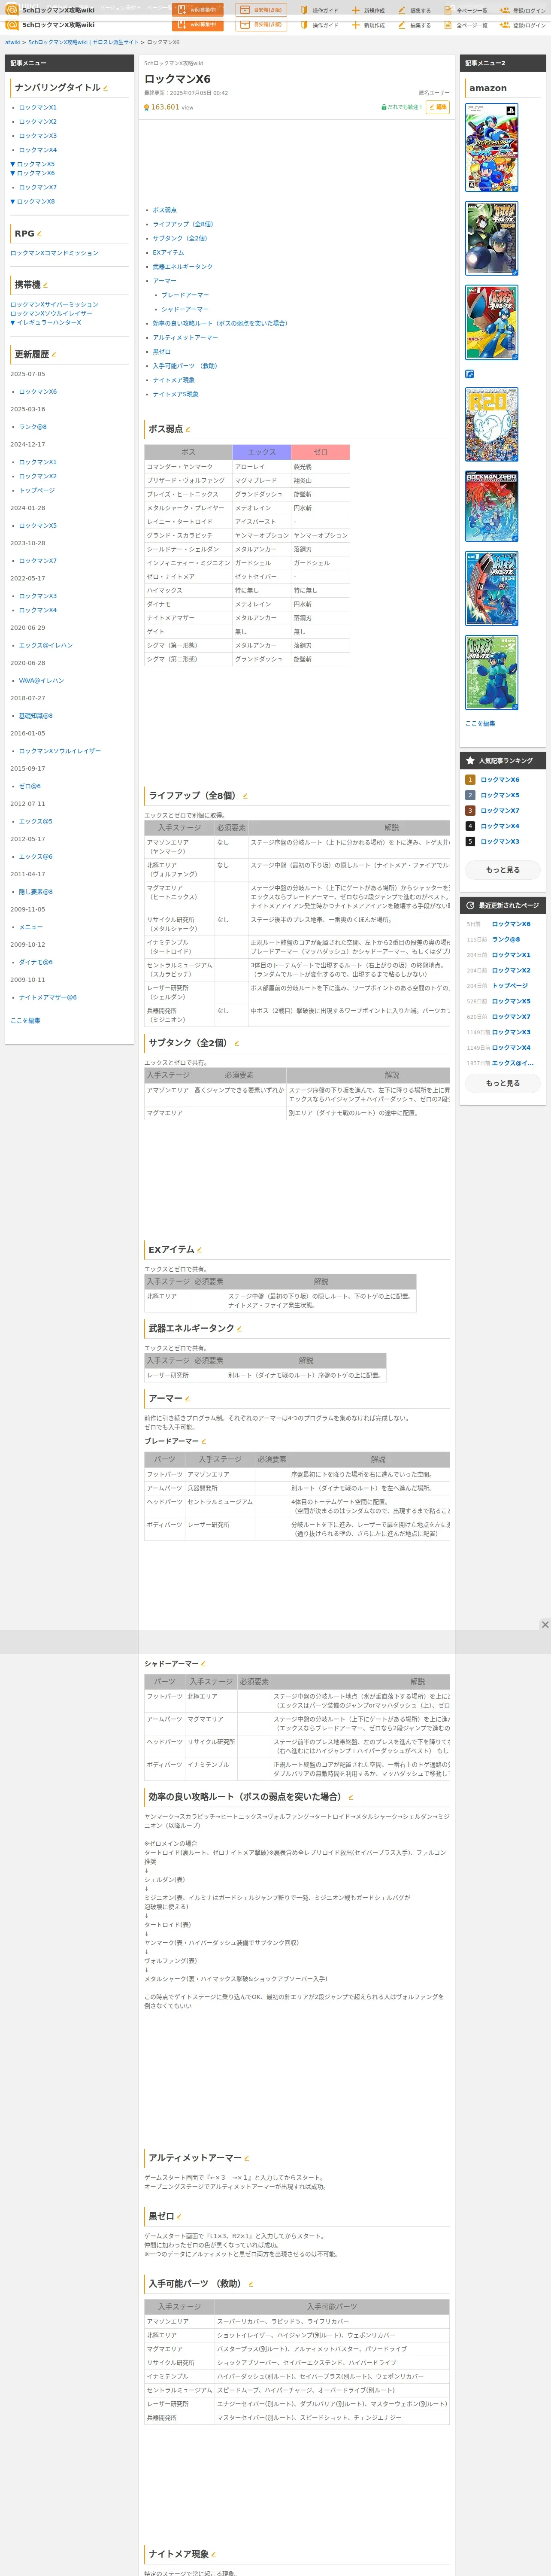The width and height of the screenshot is (551, 2576).
Task: Jump to 効率の良い攻略ルート in contents list
Action: point(220,323)
